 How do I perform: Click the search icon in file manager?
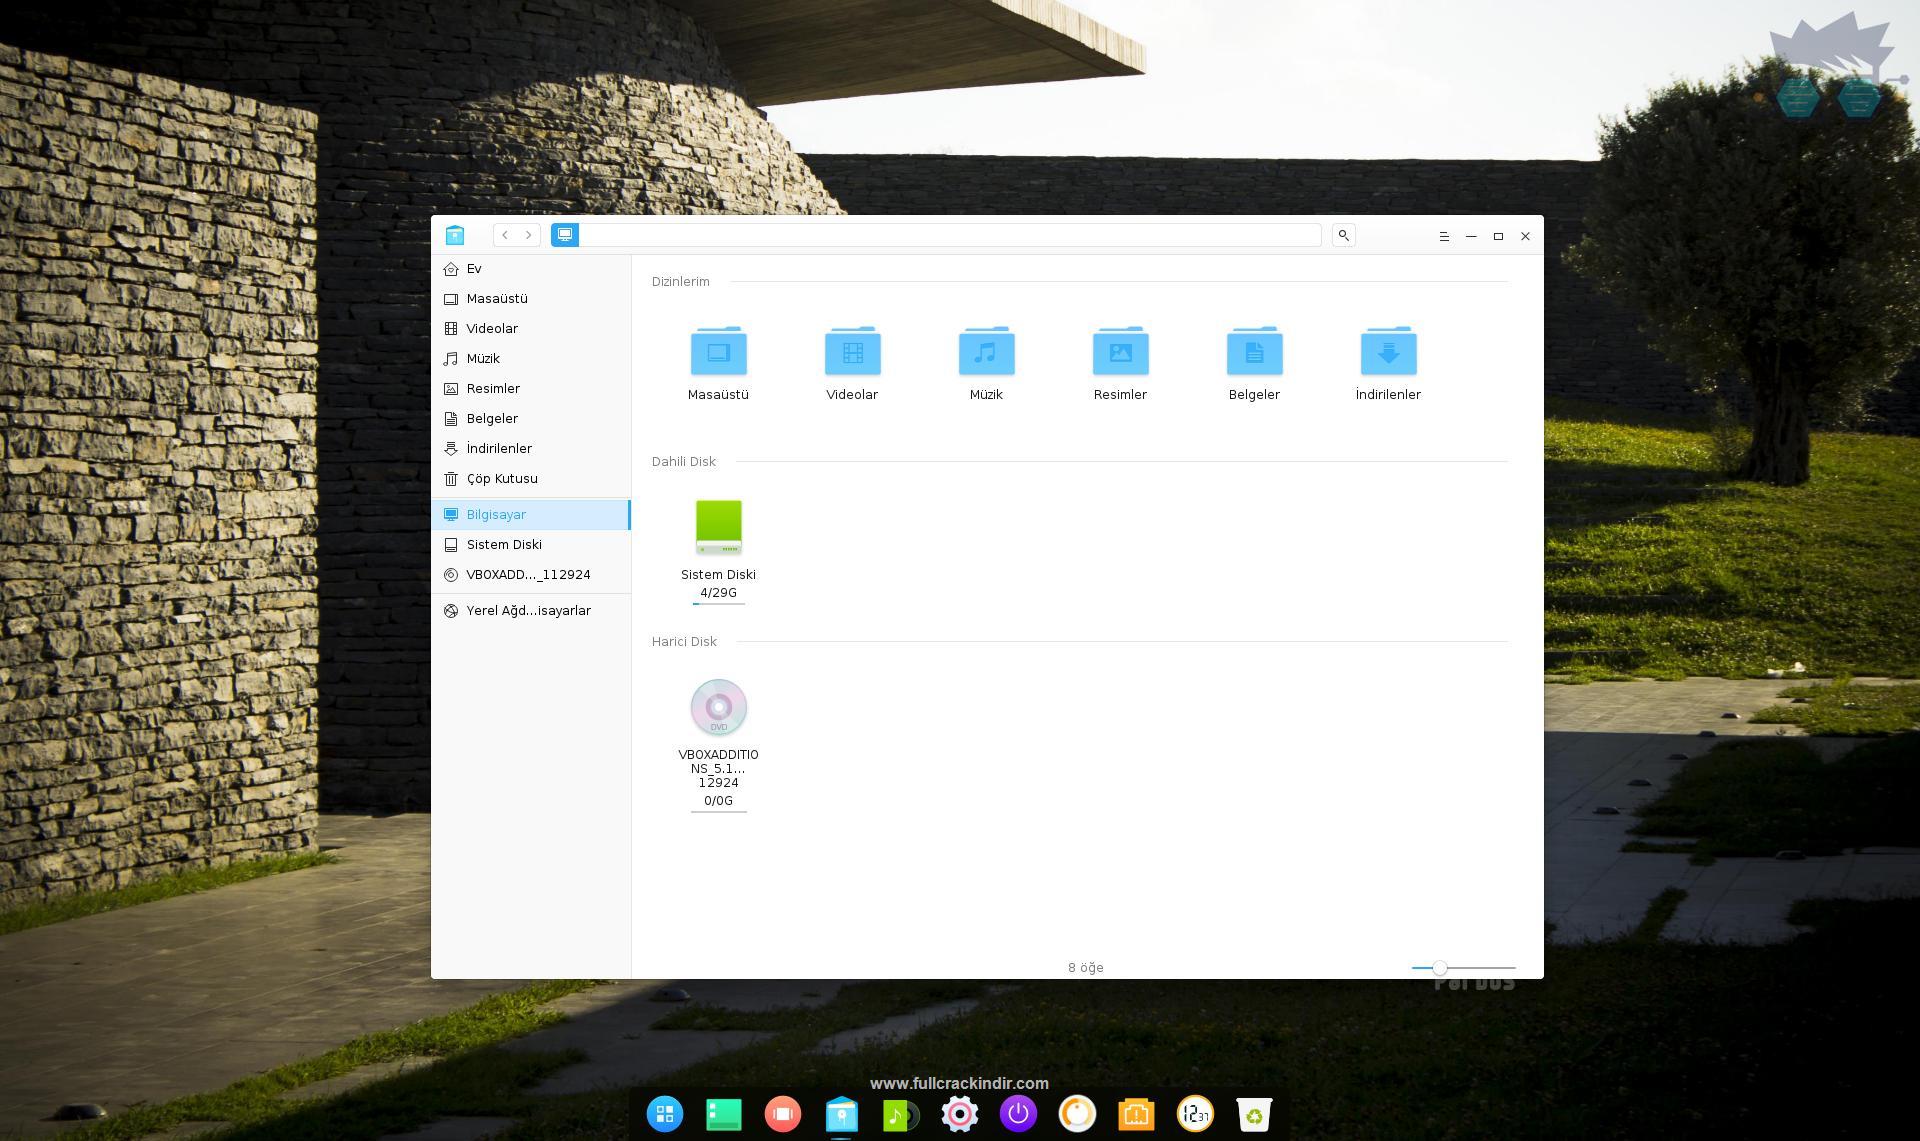coord(1343,235)
